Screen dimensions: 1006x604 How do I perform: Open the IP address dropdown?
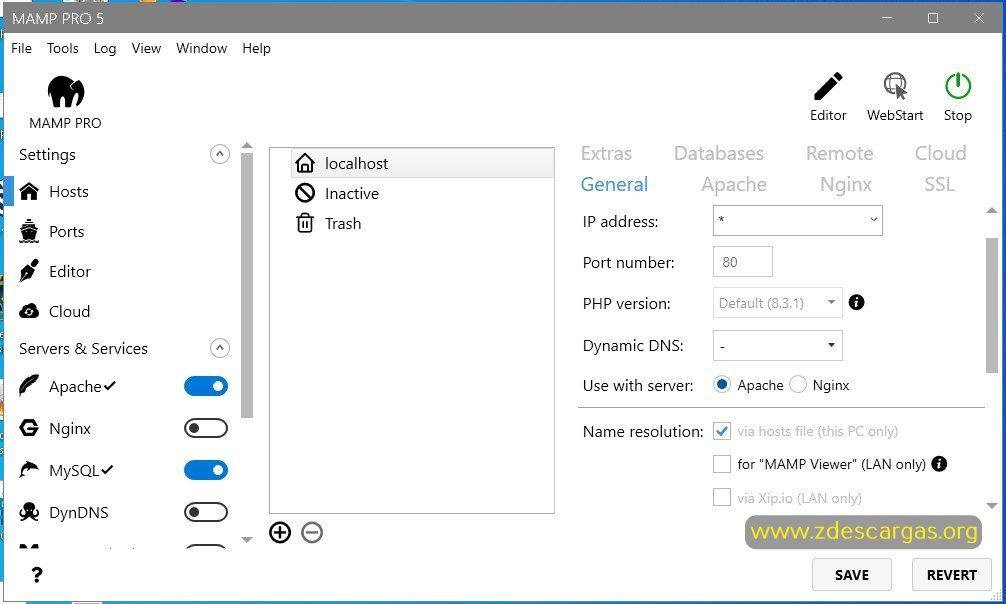tap(797, 220)
